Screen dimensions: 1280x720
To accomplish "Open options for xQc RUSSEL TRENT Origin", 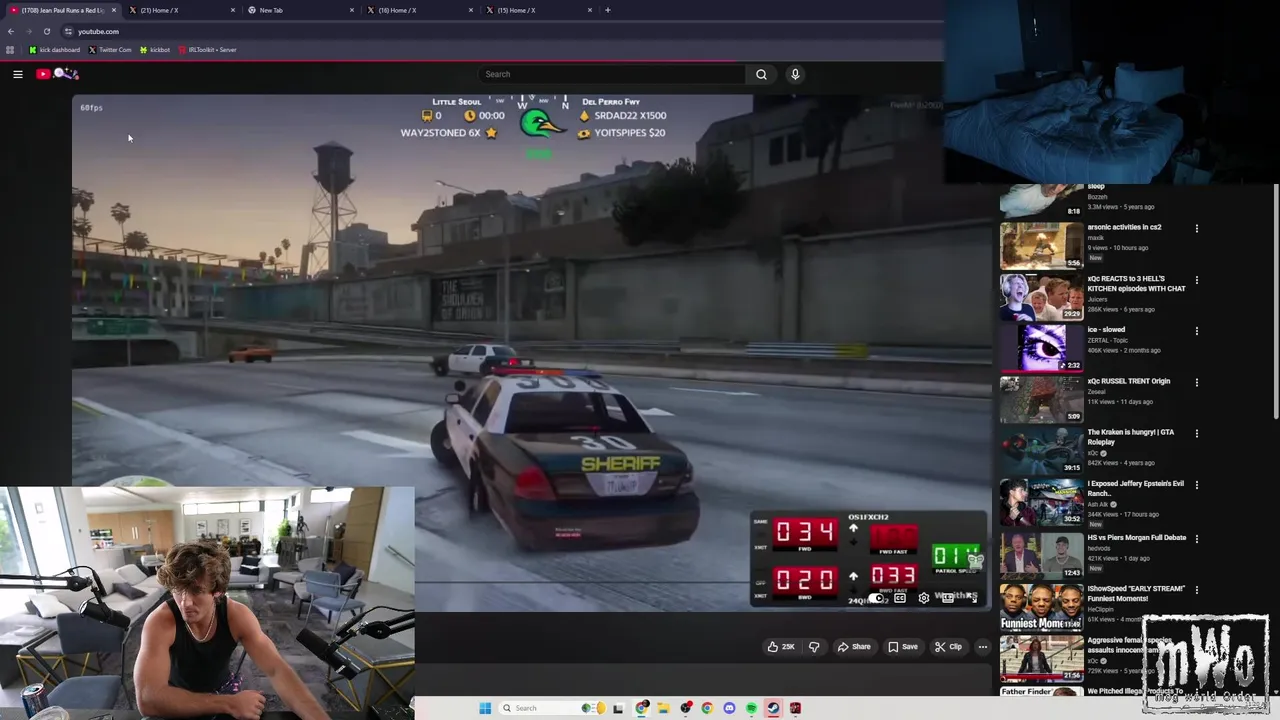I will pyautogui.click(x=1196, y=382).
